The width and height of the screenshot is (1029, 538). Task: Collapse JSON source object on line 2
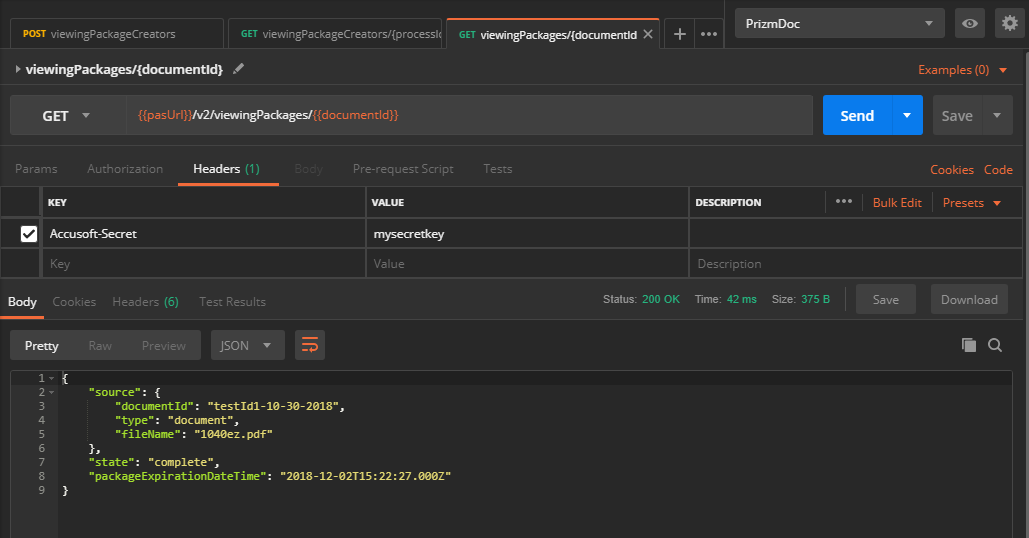[x=51, y=392]
